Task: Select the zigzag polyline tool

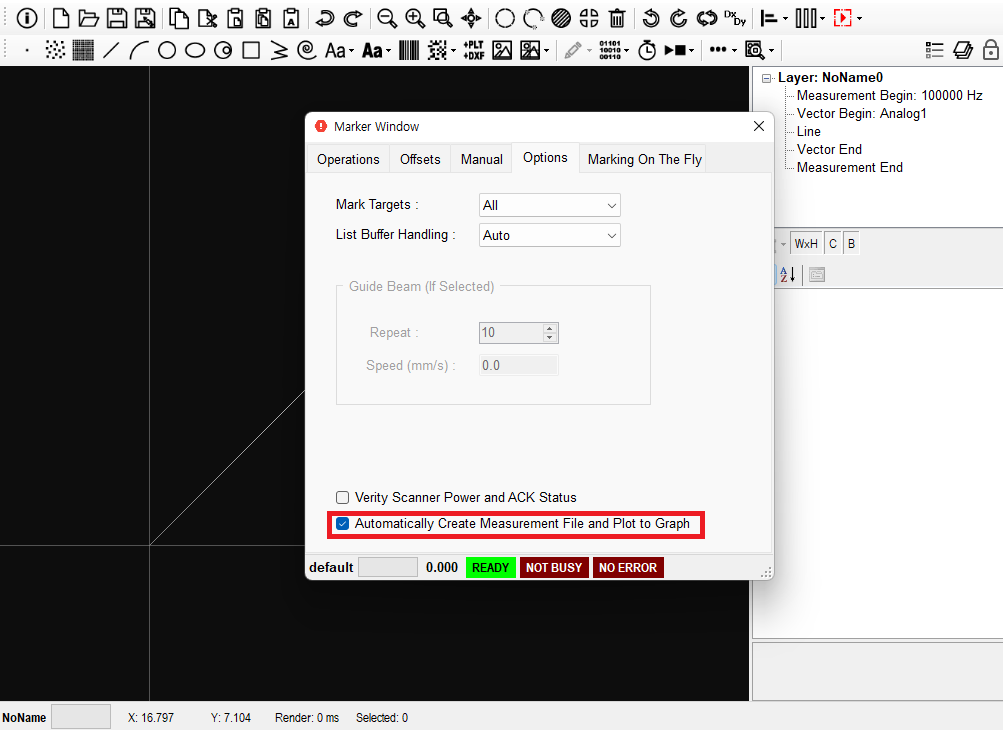Action: click(279, 50)
